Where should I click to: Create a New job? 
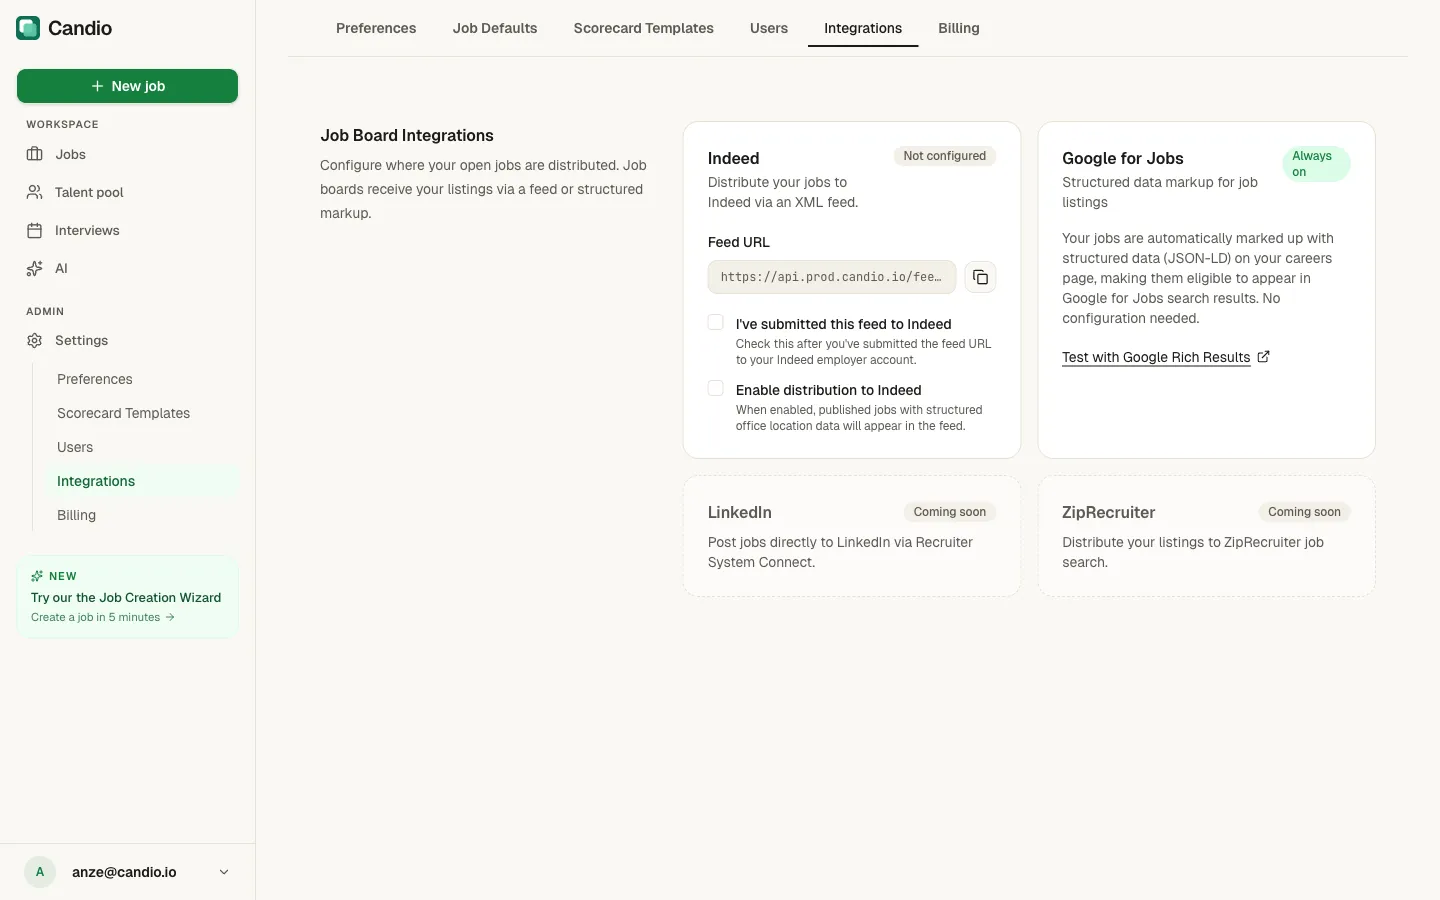[127, 86]
